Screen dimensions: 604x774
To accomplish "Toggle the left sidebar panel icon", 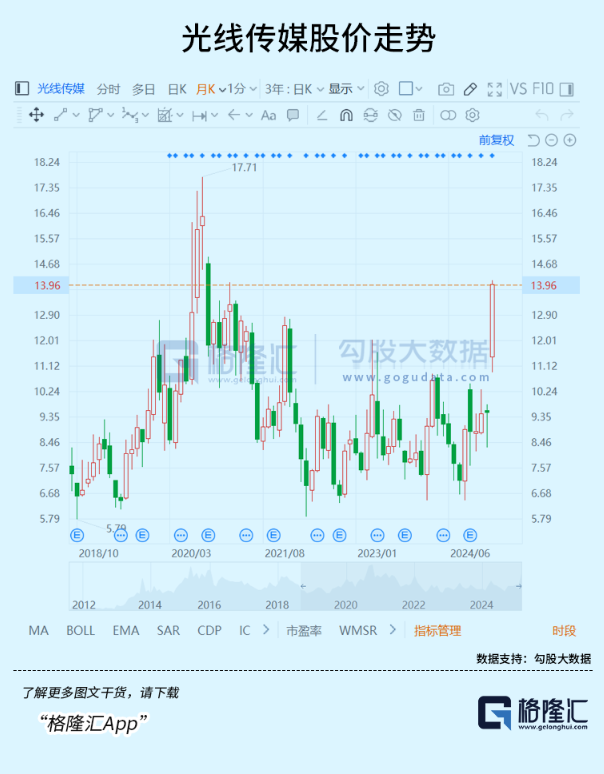I will 22,89.
